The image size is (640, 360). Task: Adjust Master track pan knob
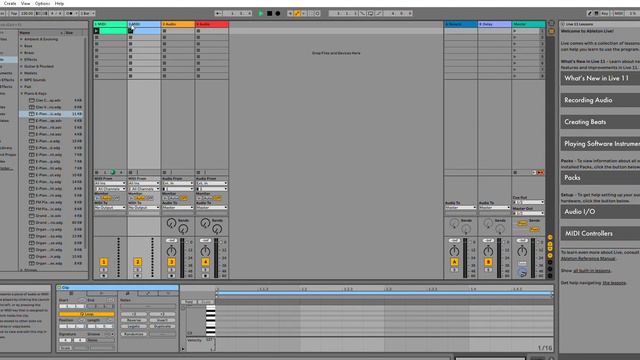point(522,251)
